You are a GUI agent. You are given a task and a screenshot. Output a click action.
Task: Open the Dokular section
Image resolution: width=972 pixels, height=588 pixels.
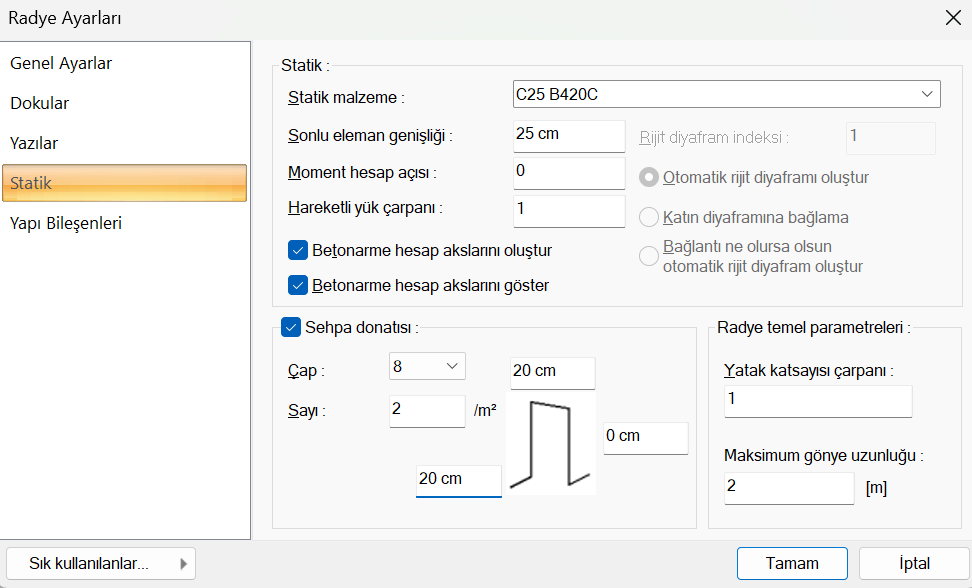pos(40,103)
